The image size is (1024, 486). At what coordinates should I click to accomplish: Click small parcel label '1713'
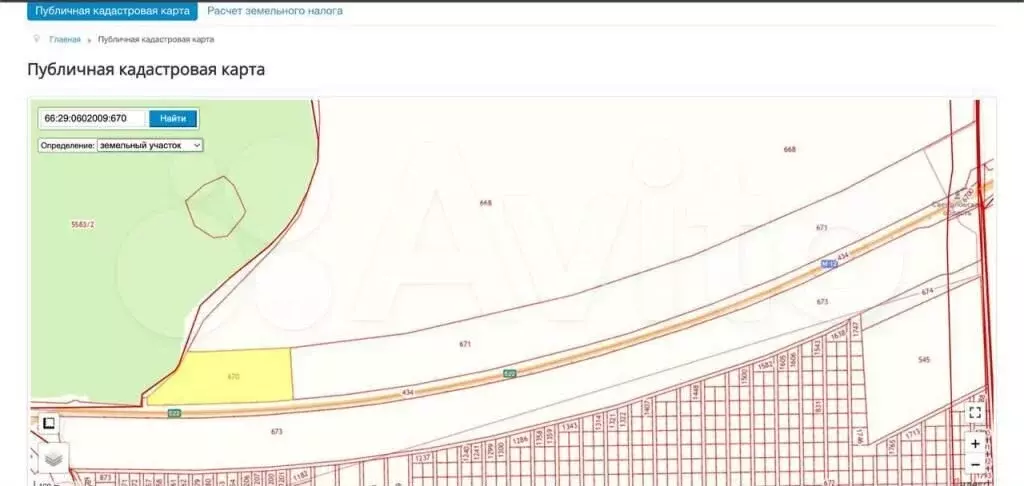(912, 432)
